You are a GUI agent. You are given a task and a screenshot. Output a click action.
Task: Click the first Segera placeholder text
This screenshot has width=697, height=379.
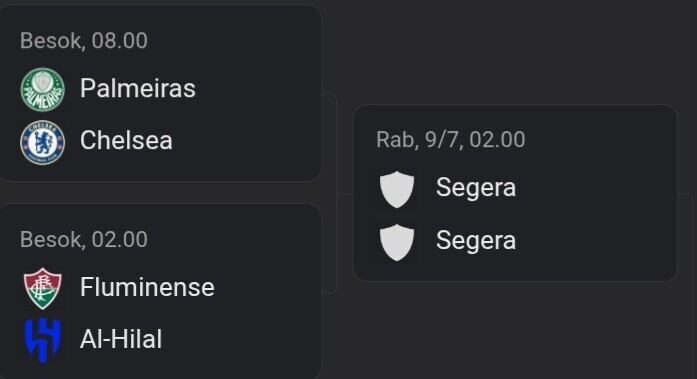pyautogui.click(x=476, y=188)
